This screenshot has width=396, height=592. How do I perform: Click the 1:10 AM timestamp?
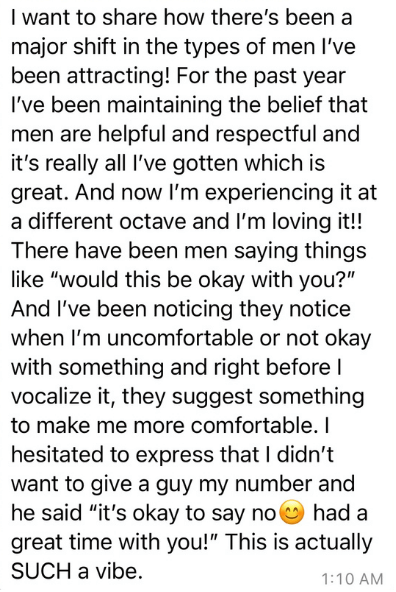point(352,578)
